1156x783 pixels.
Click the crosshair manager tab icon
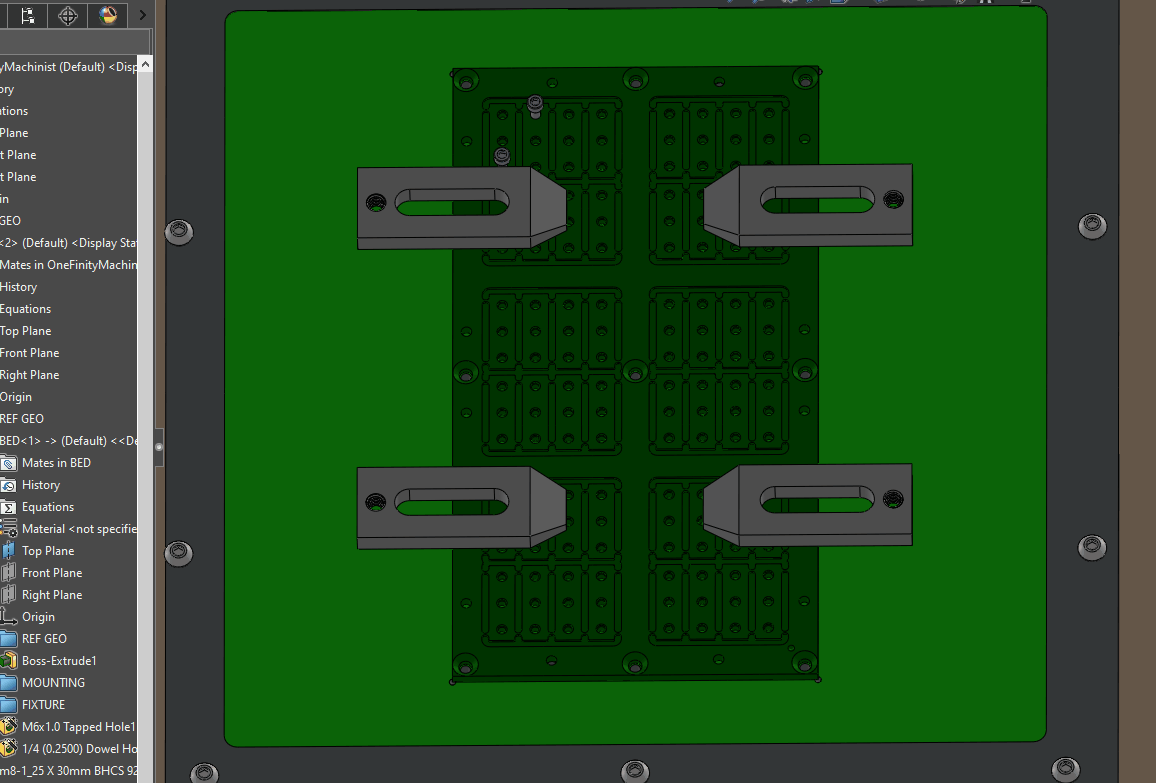(67, 15)
